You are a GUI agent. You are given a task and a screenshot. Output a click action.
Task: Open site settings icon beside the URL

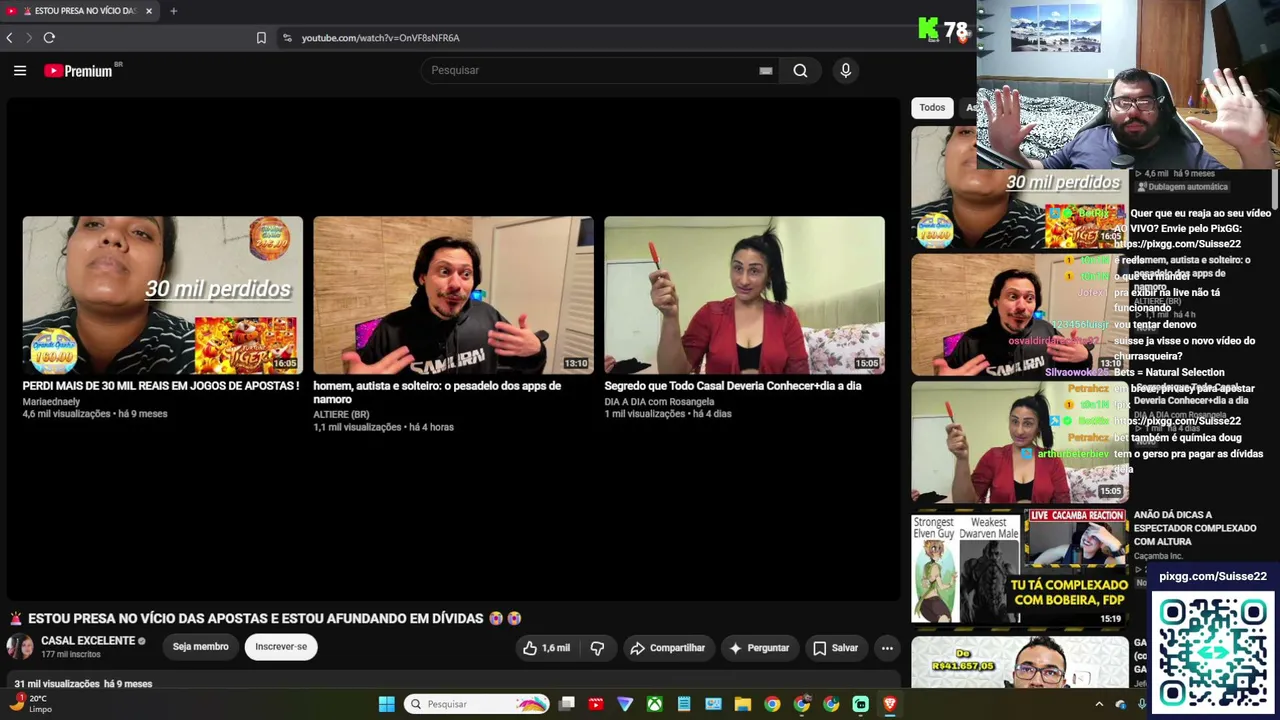click(x=287, y=38)
